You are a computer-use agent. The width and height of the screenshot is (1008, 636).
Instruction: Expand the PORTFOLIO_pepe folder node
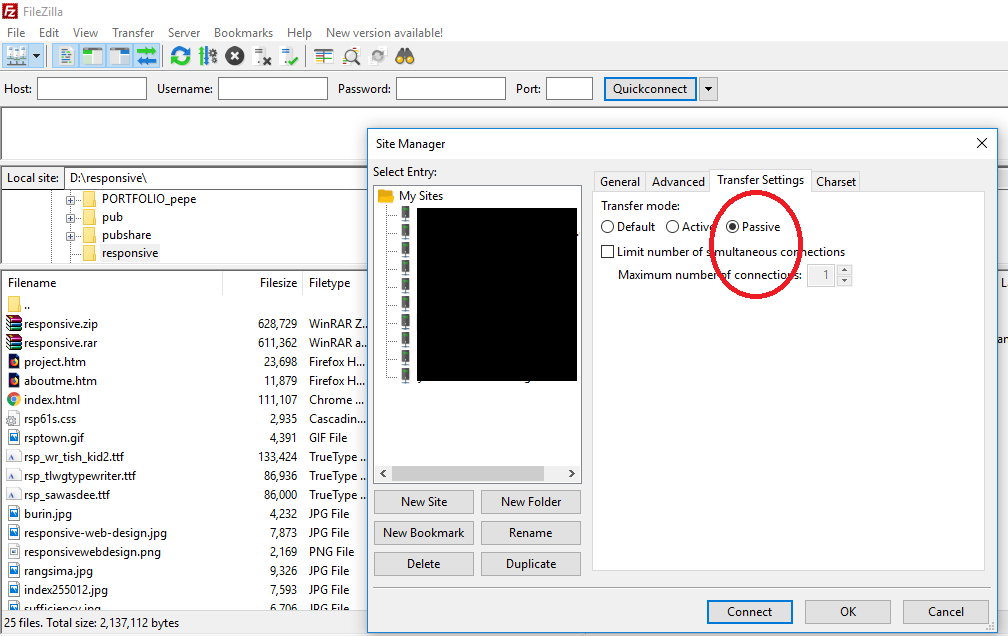point(71,199)
